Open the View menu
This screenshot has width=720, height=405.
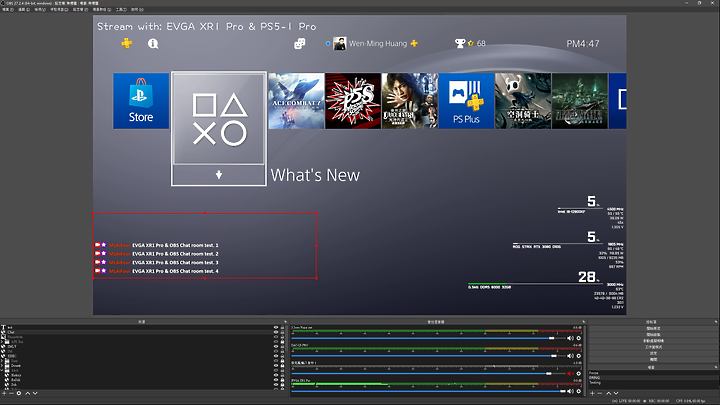pos(40,9)
